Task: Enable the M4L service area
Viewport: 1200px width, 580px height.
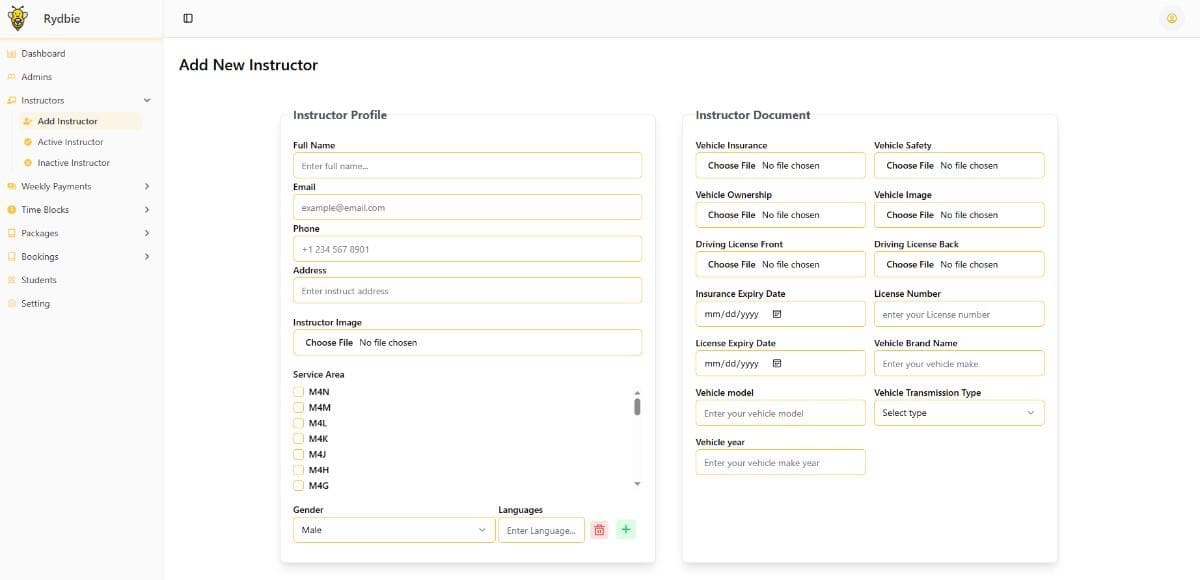Action: pos(299,422)
